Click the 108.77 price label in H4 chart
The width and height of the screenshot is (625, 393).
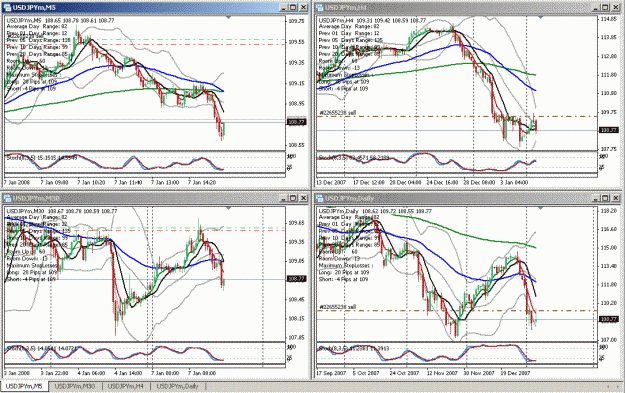pos(609,130)
